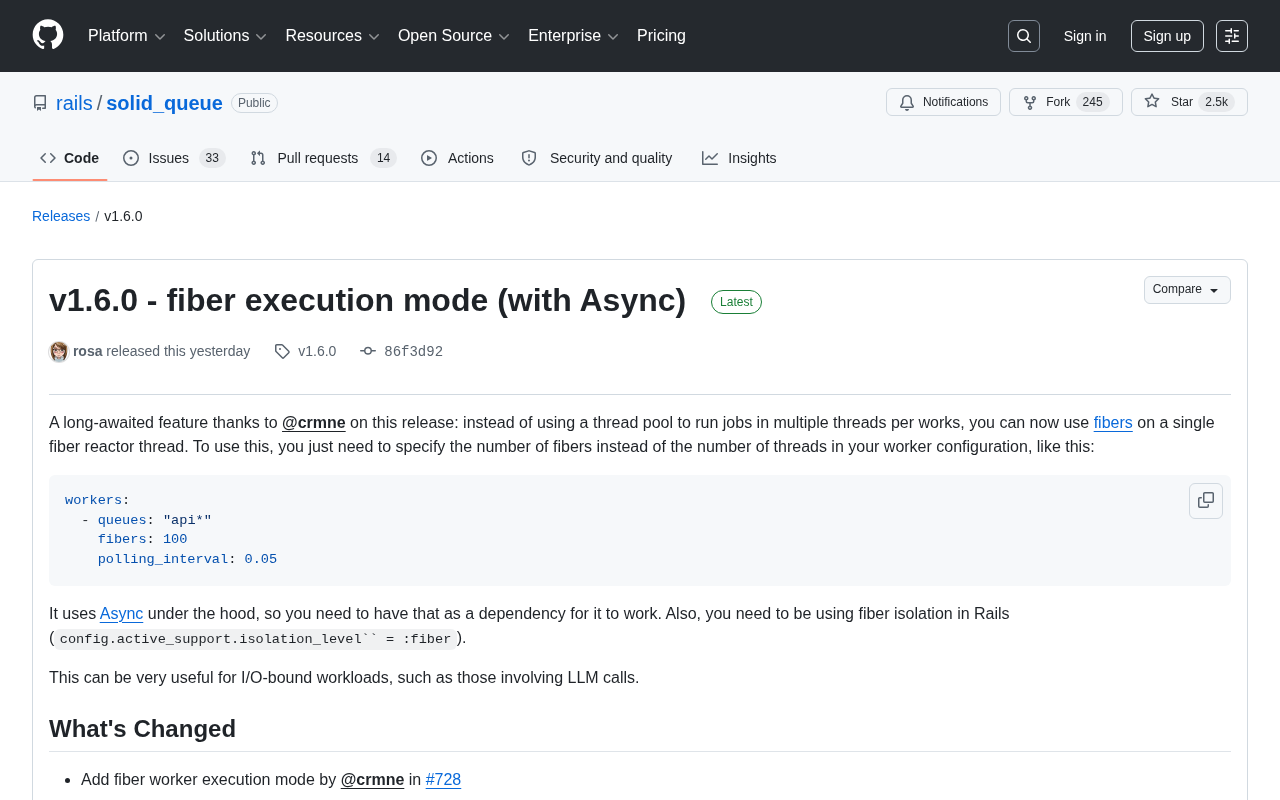Screen dimensions: 1280x800
Task: Open commit 86f3d92
Action: coord(413,351)
